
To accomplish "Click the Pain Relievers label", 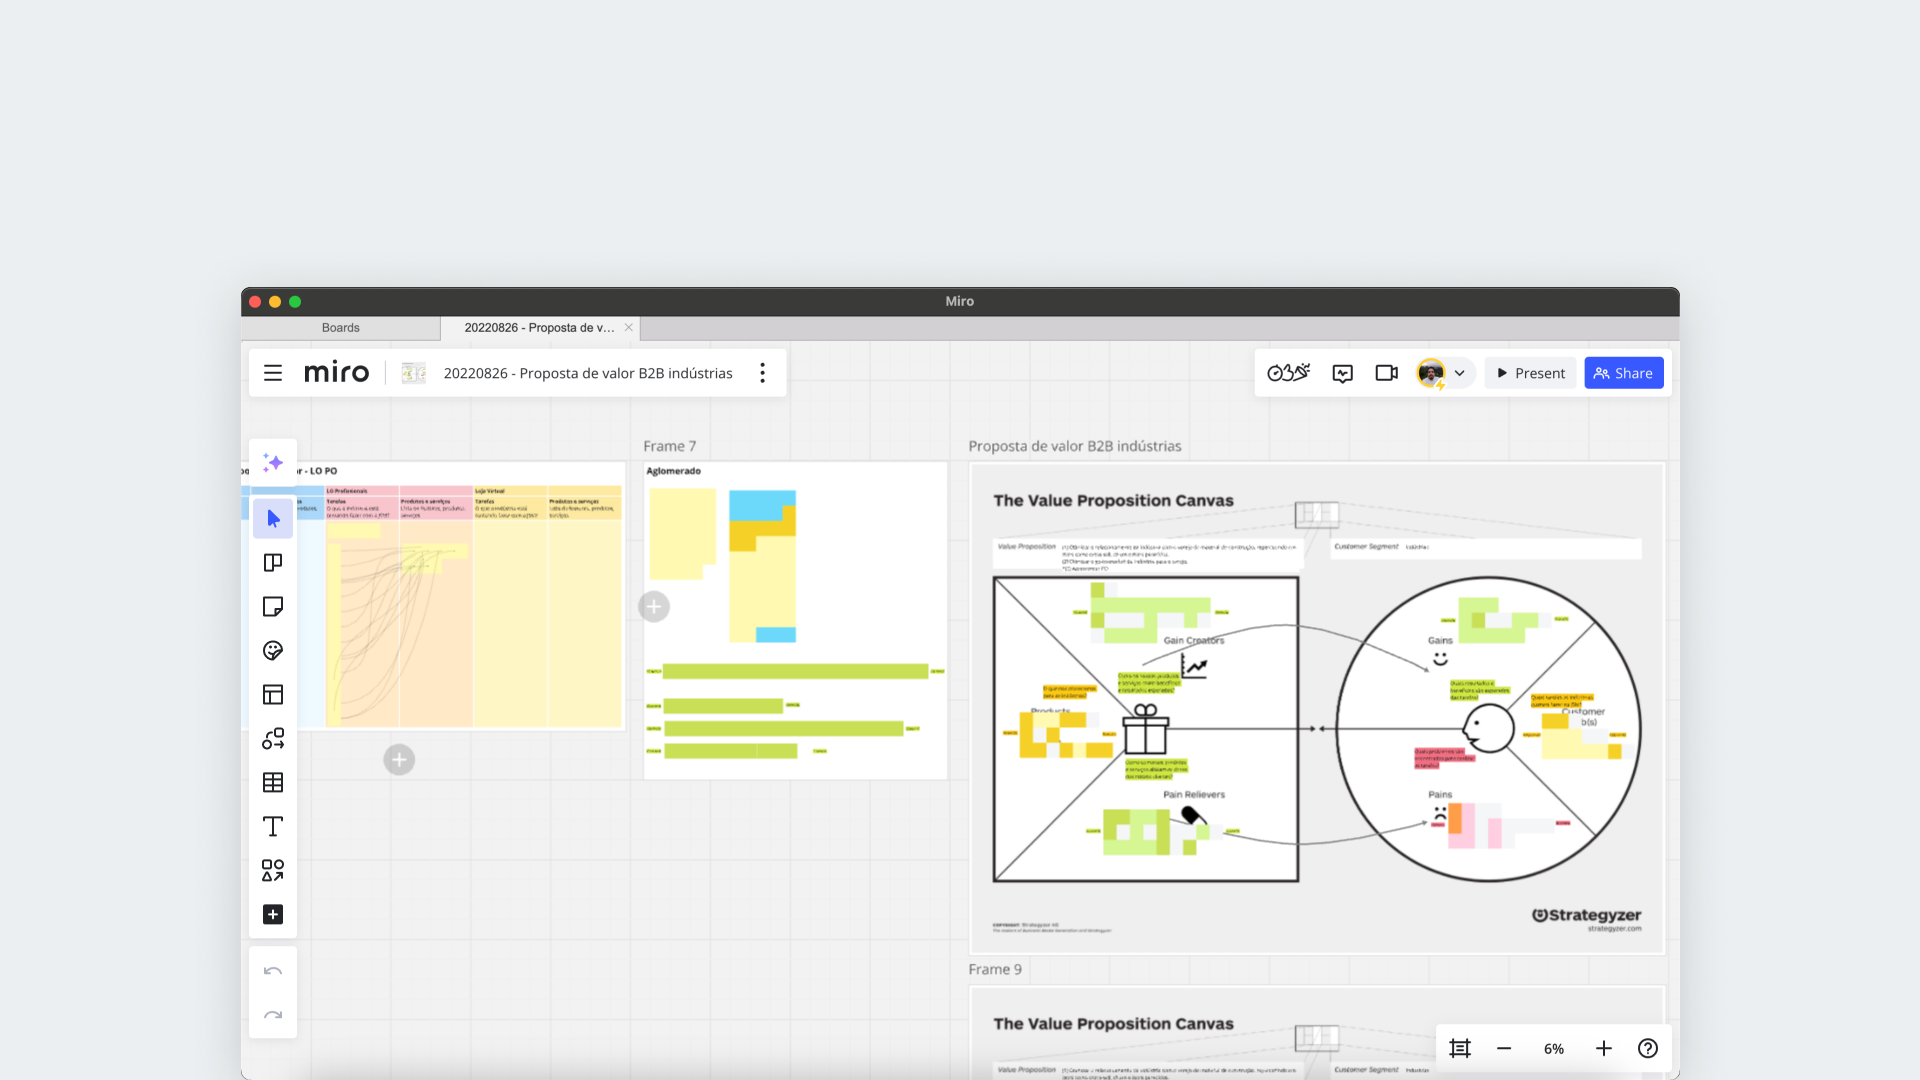I will point(1194,795).
